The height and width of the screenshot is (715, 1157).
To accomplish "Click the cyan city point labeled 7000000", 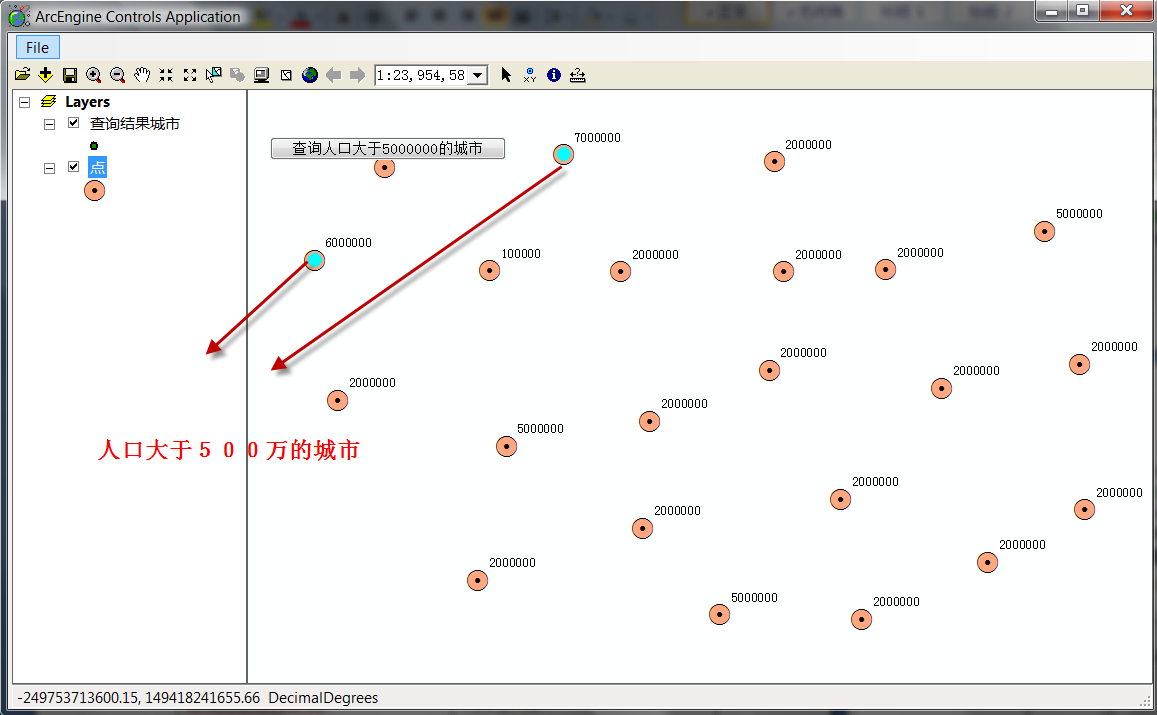I will coord(564,154).
